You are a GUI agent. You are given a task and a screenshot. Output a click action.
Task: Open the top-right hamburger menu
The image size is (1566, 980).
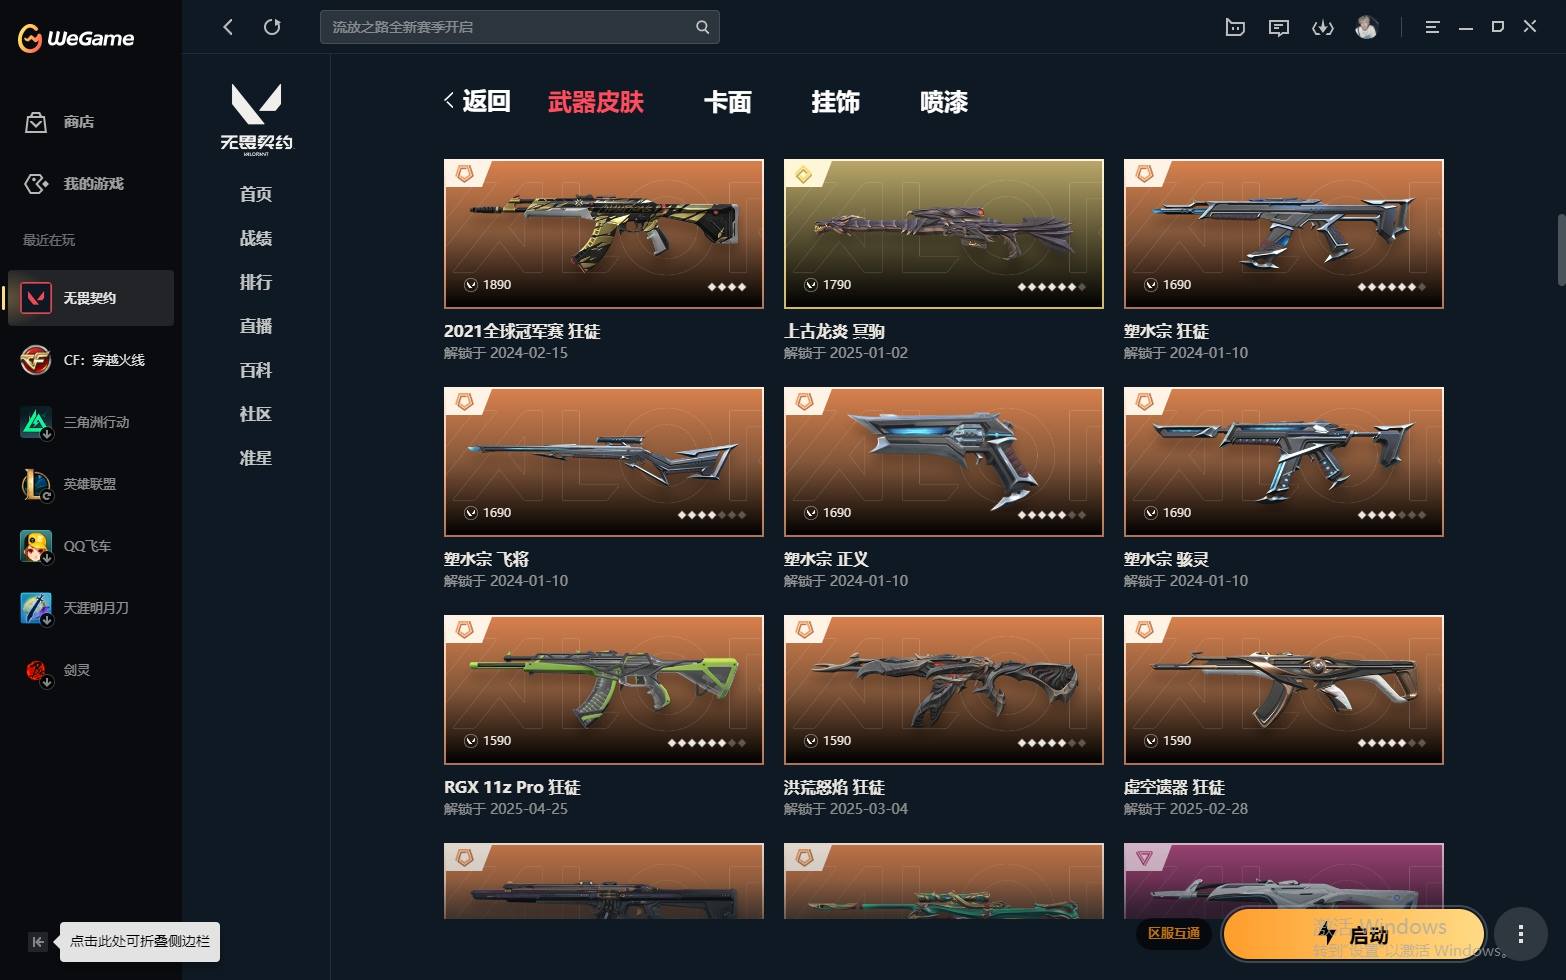pyautogui.click(x=1432, y=27)
